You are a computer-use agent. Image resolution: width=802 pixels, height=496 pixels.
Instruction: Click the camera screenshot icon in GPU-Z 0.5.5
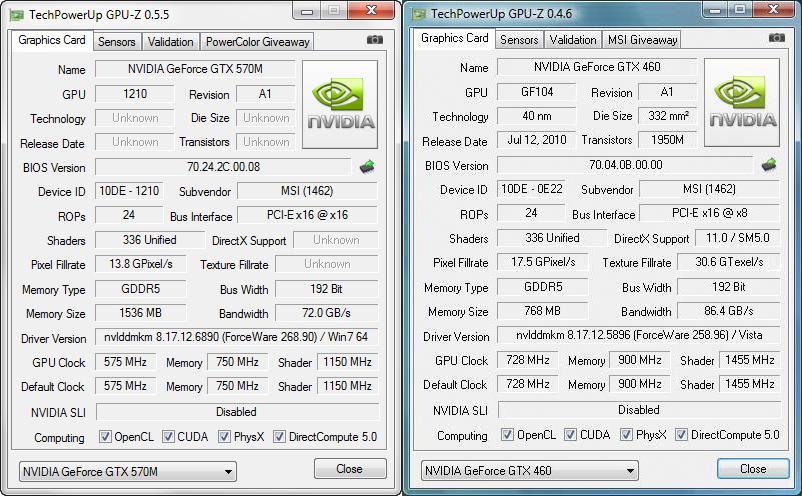tap(375, 41)
